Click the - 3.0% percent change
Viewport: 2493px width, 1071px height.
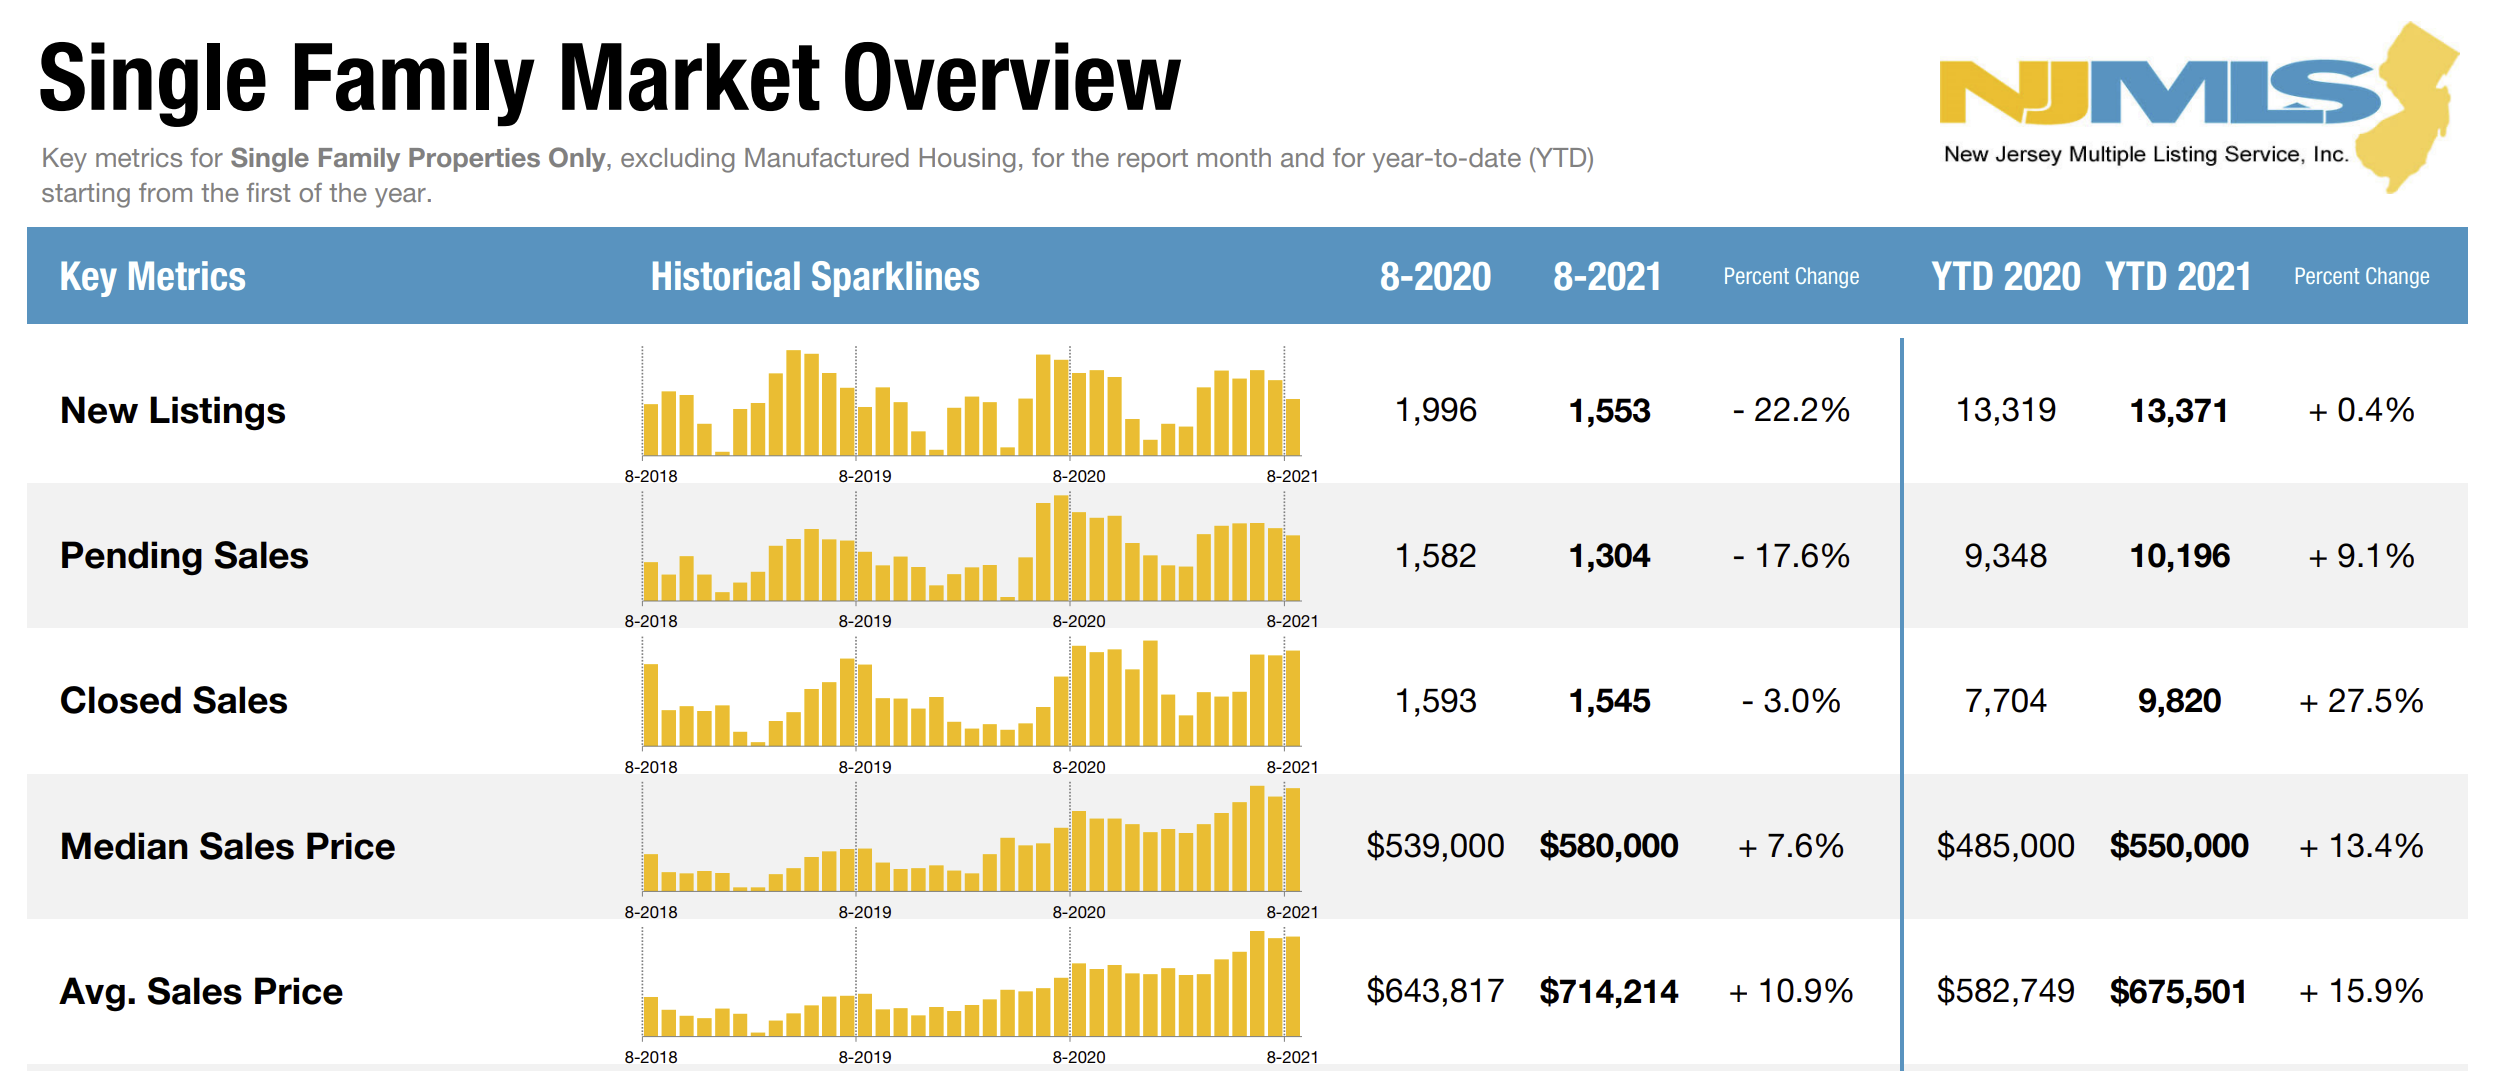(1791, 700)
